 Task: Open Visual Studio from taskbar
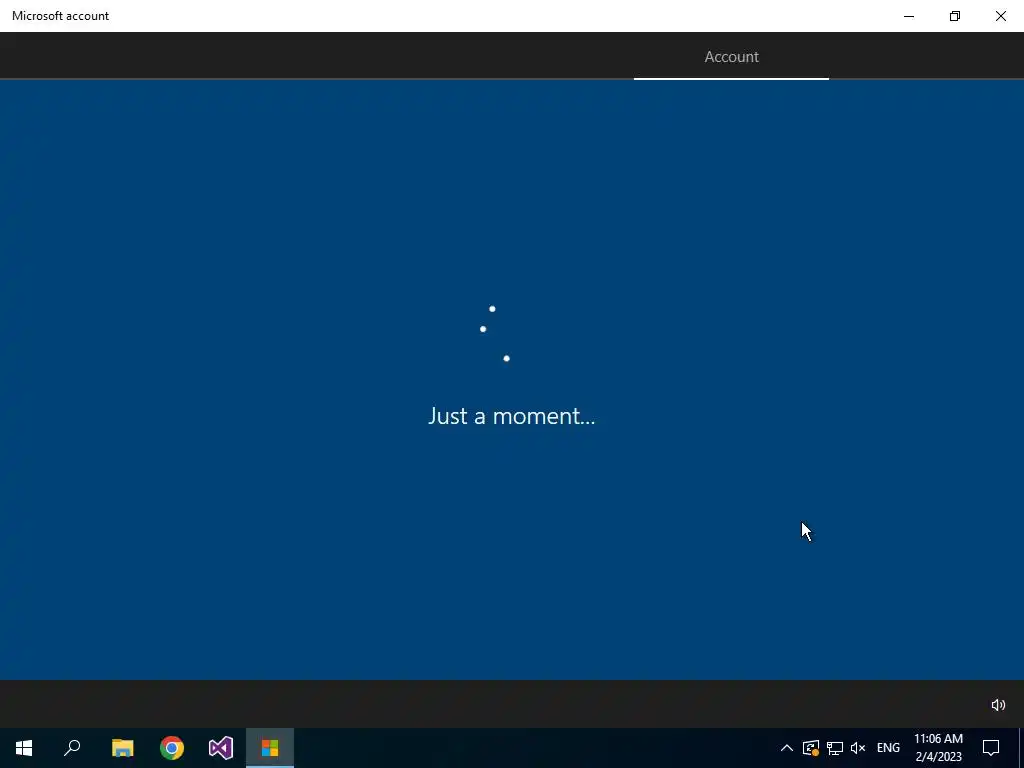pos(221,748)
